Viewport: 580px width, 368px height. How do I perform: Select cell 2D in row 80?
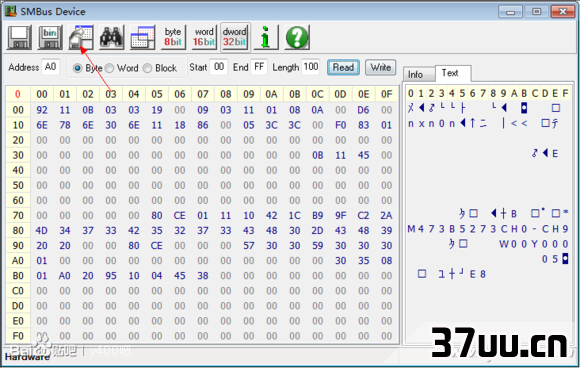point(317,230)
